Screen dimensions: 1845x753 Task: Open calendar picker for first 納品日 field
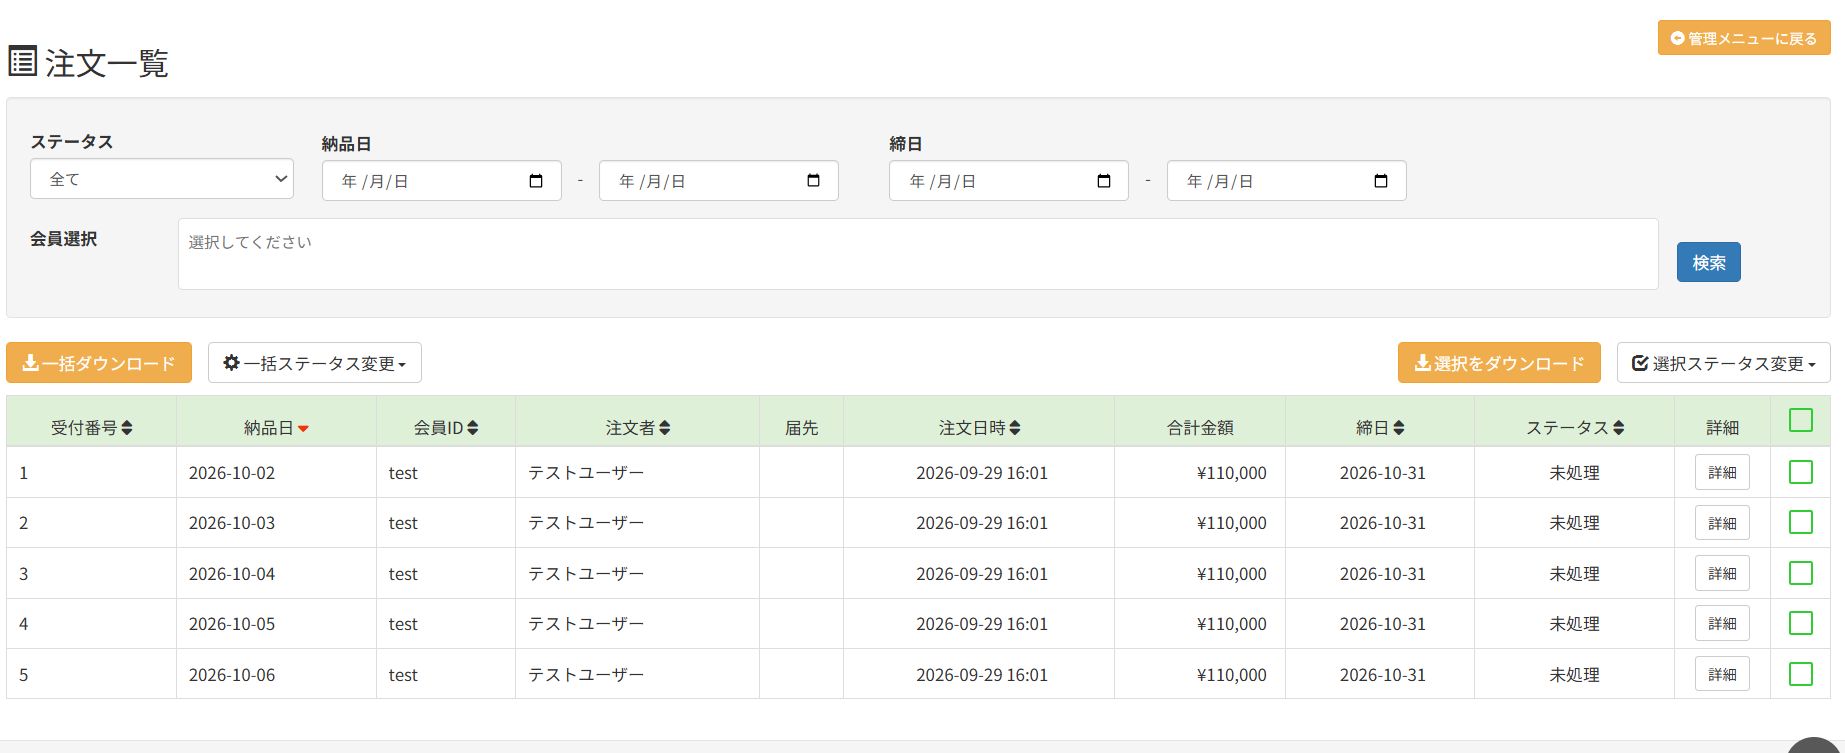point(536,181)
